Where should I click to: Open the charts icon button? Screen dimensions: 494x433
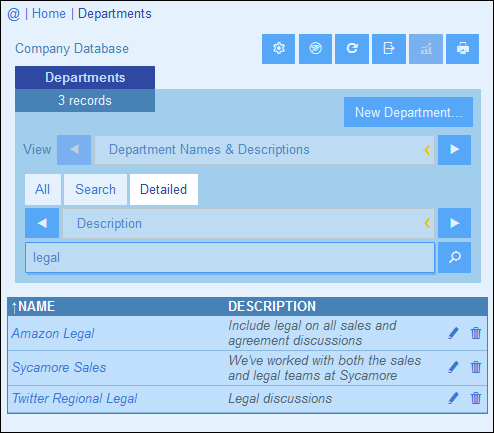(x=426, y=49)
